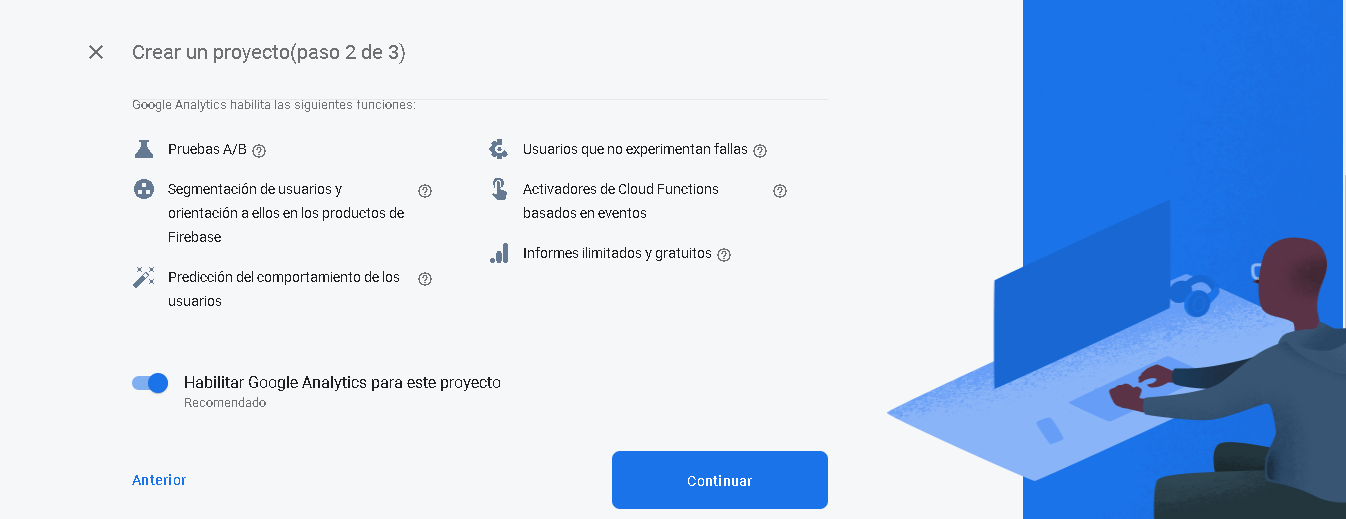Click the crash-free users gear icon

tap(498, 149)
